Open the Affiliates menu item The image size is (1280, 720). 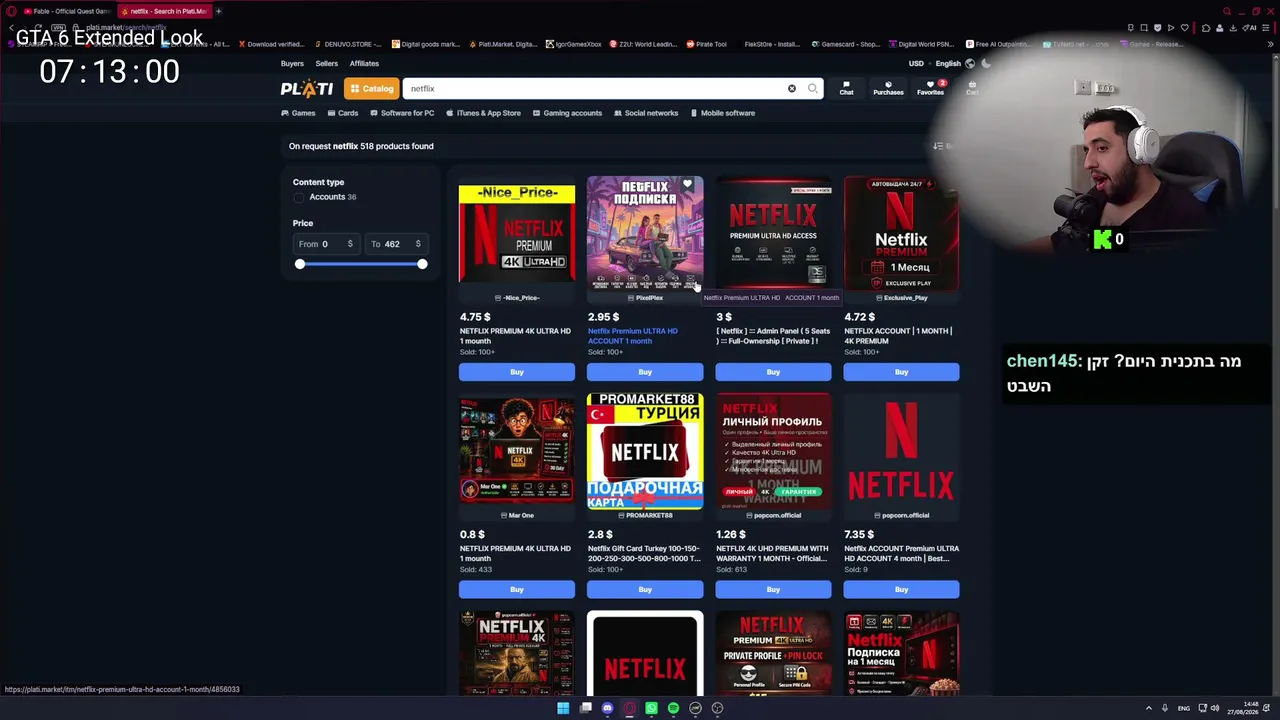coord(364,64)
